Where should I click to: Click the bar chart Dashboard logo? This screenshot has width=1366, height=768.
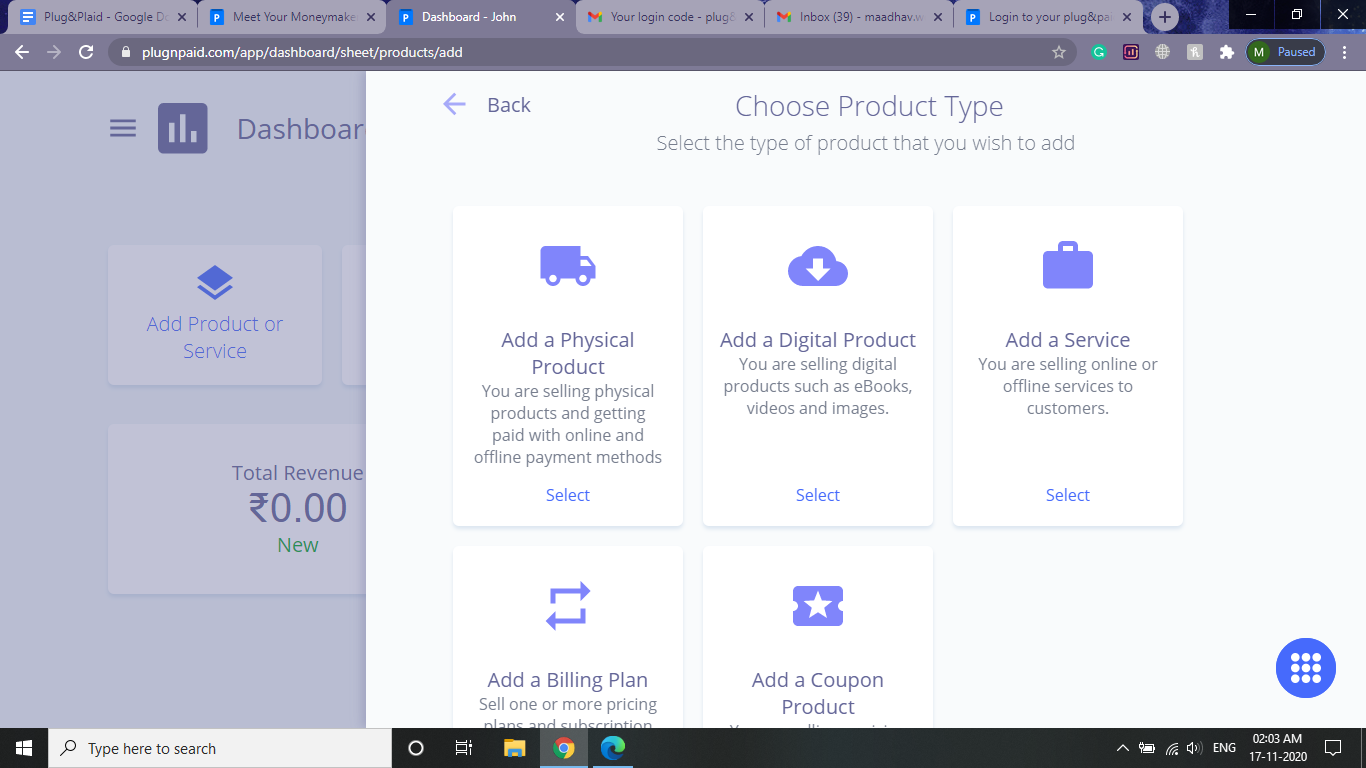[x=183, y=128]
